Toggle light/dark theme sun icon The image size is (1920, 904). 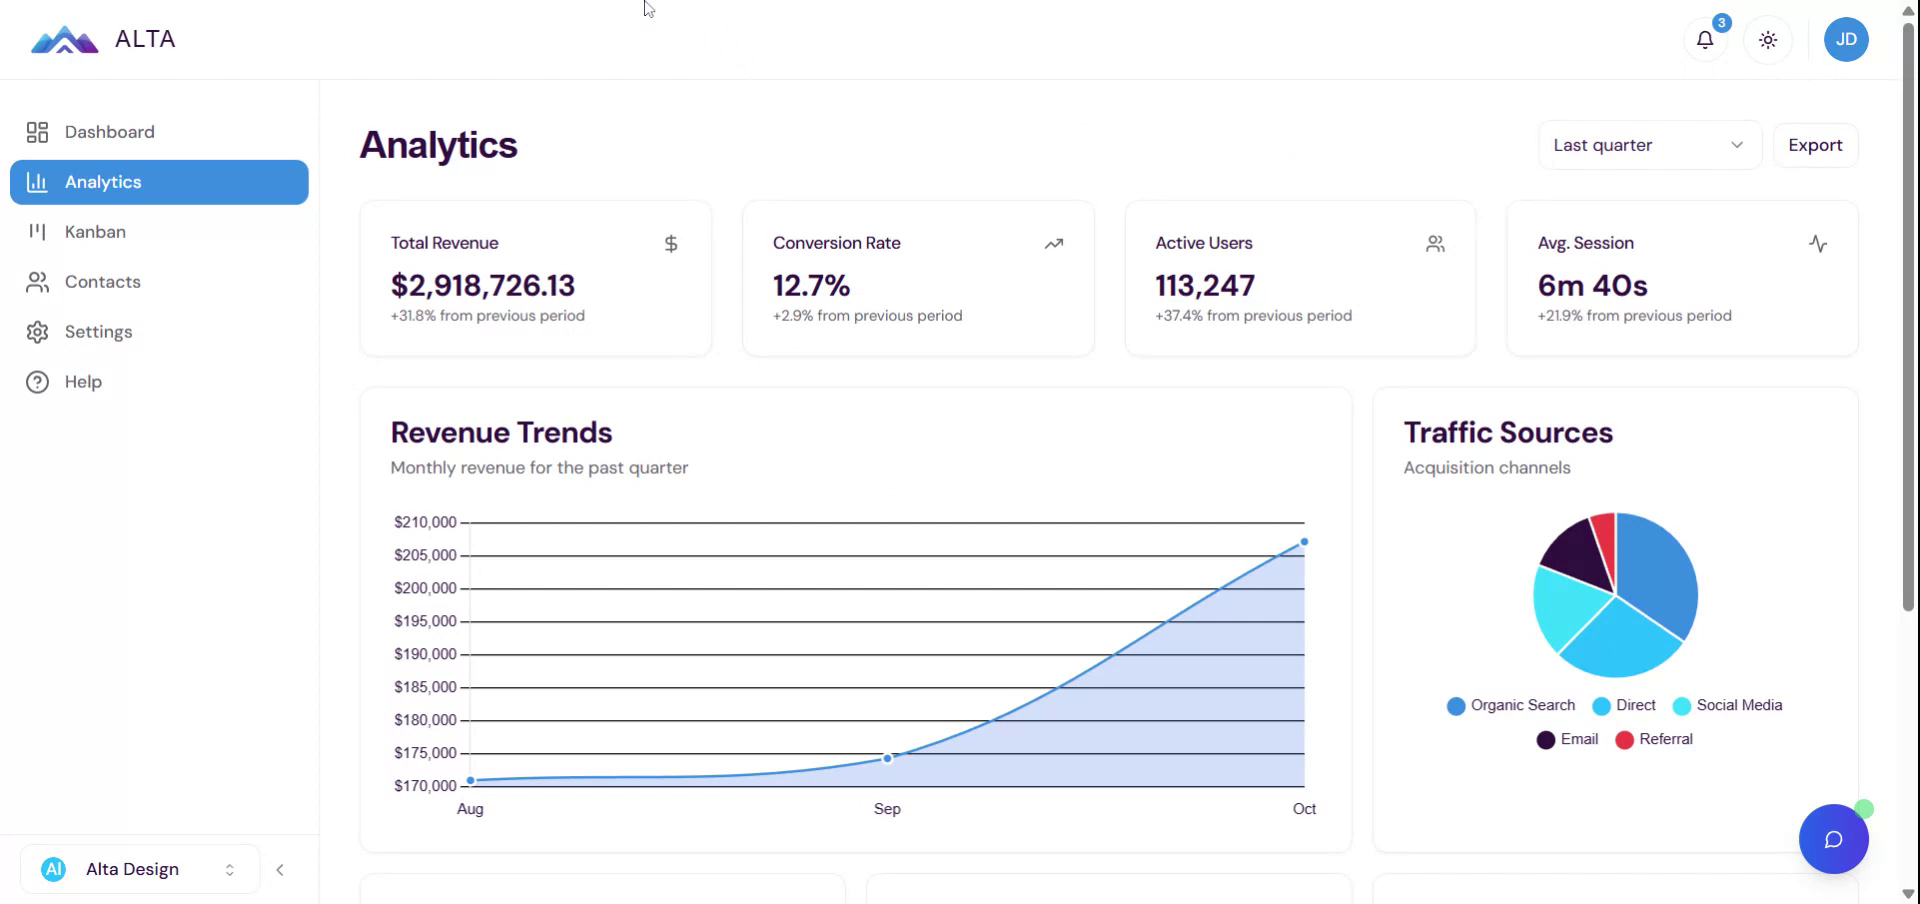pos(1768,40)
